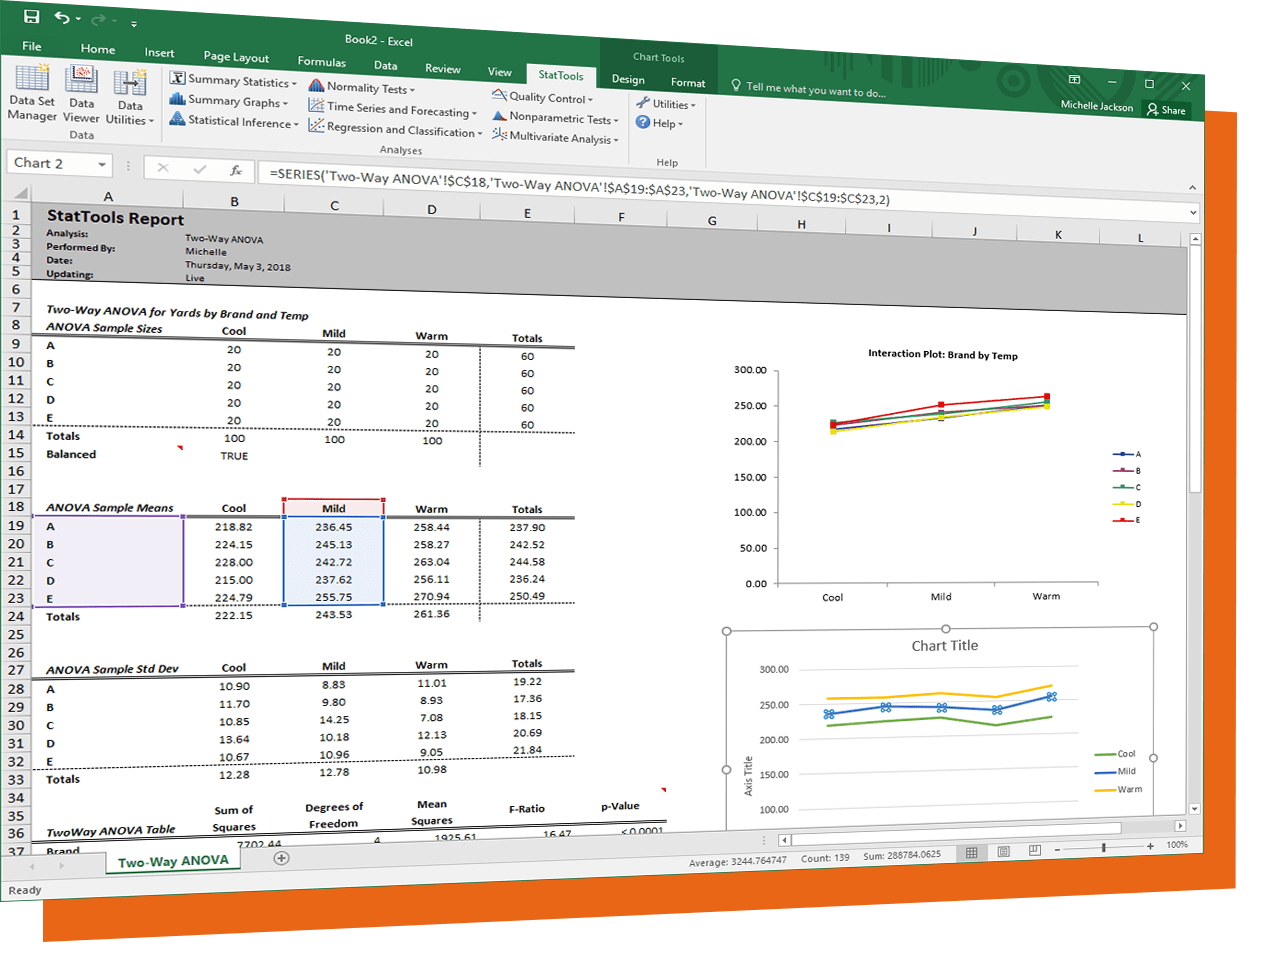Viewport: 1263px width, 960px height.
Task: Open Ribbon Display Options icon
Action: click(x=1074, y=80)
